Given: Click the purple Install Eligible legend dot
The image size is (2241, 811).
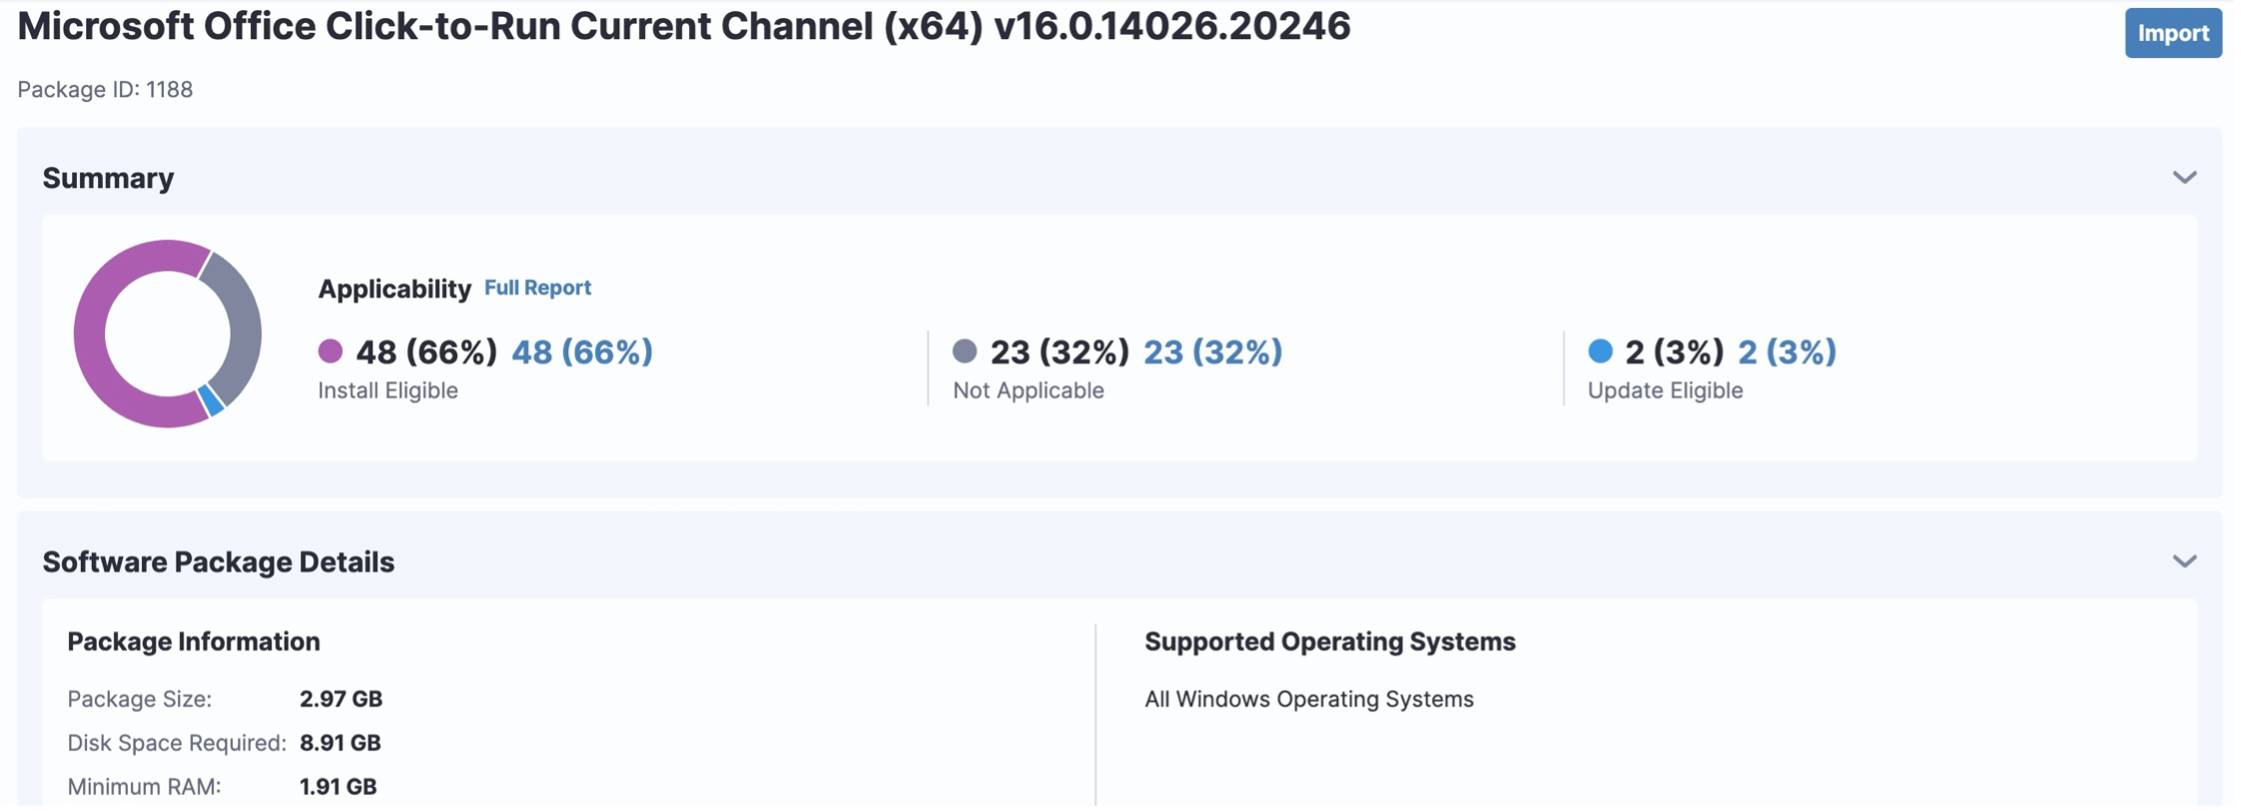Looking at the screenshot, I should click(330, 351).
